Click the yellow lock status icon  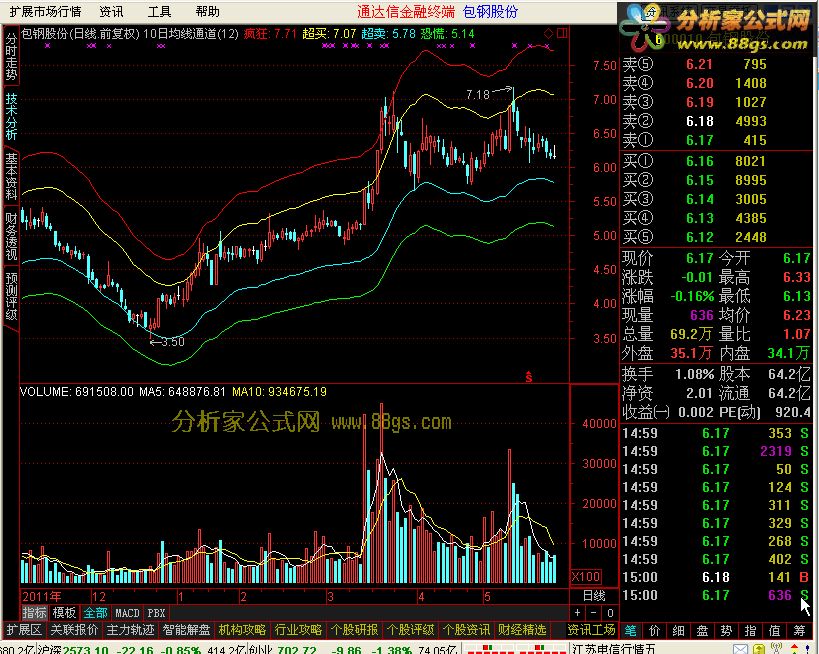tap(757, 649)
